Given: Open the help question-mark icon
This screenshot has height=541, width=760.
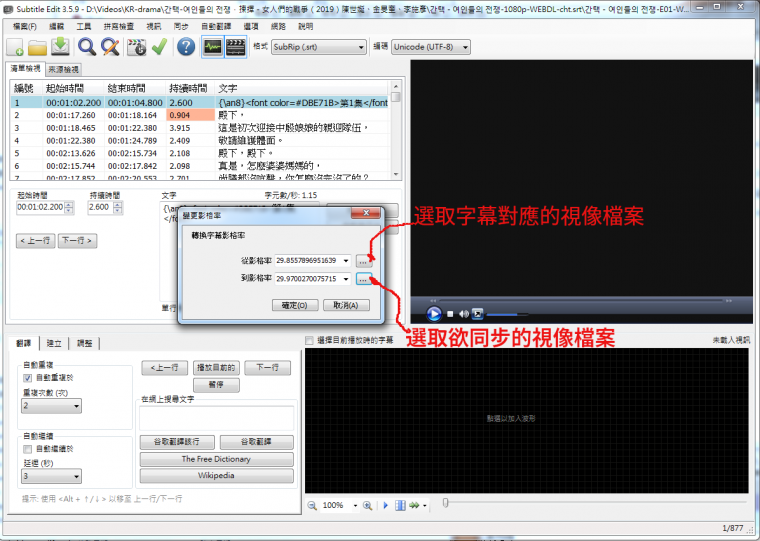Looking at the screenshot, I should click(x=186, y=47).
